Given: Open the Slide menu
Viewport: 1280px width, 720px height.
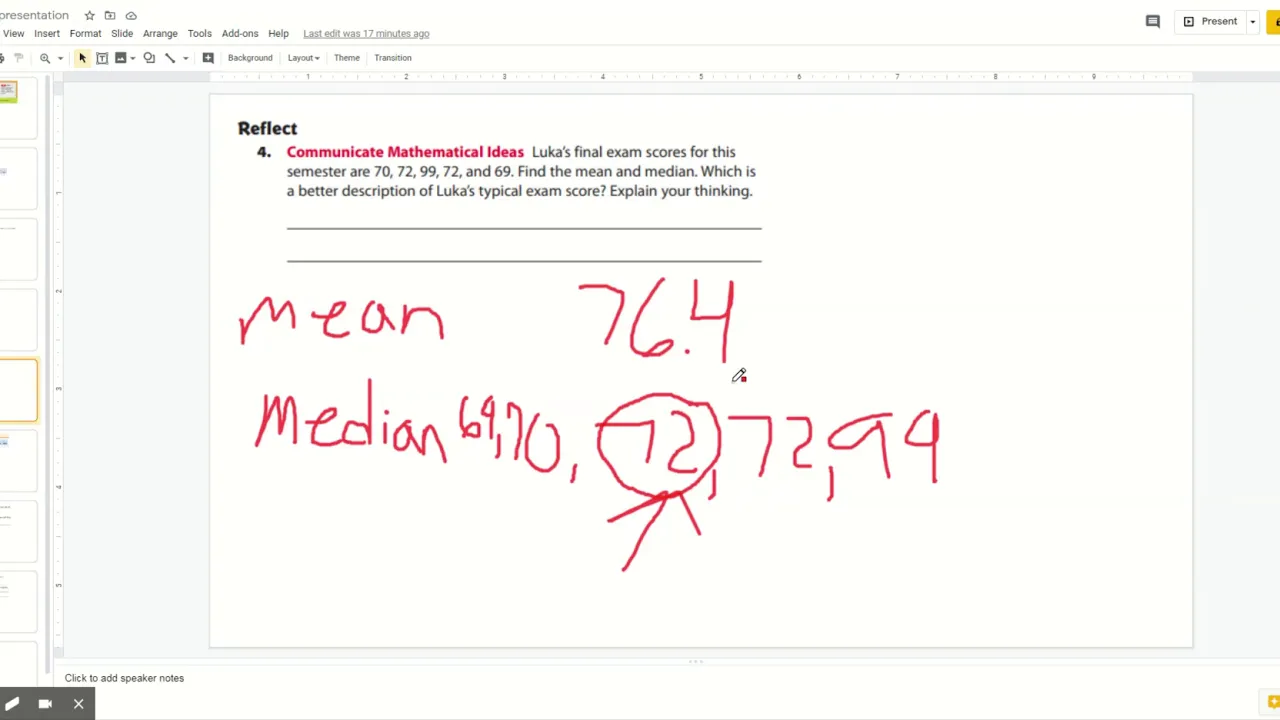Looking at the screenshot, I should point(122,33).
